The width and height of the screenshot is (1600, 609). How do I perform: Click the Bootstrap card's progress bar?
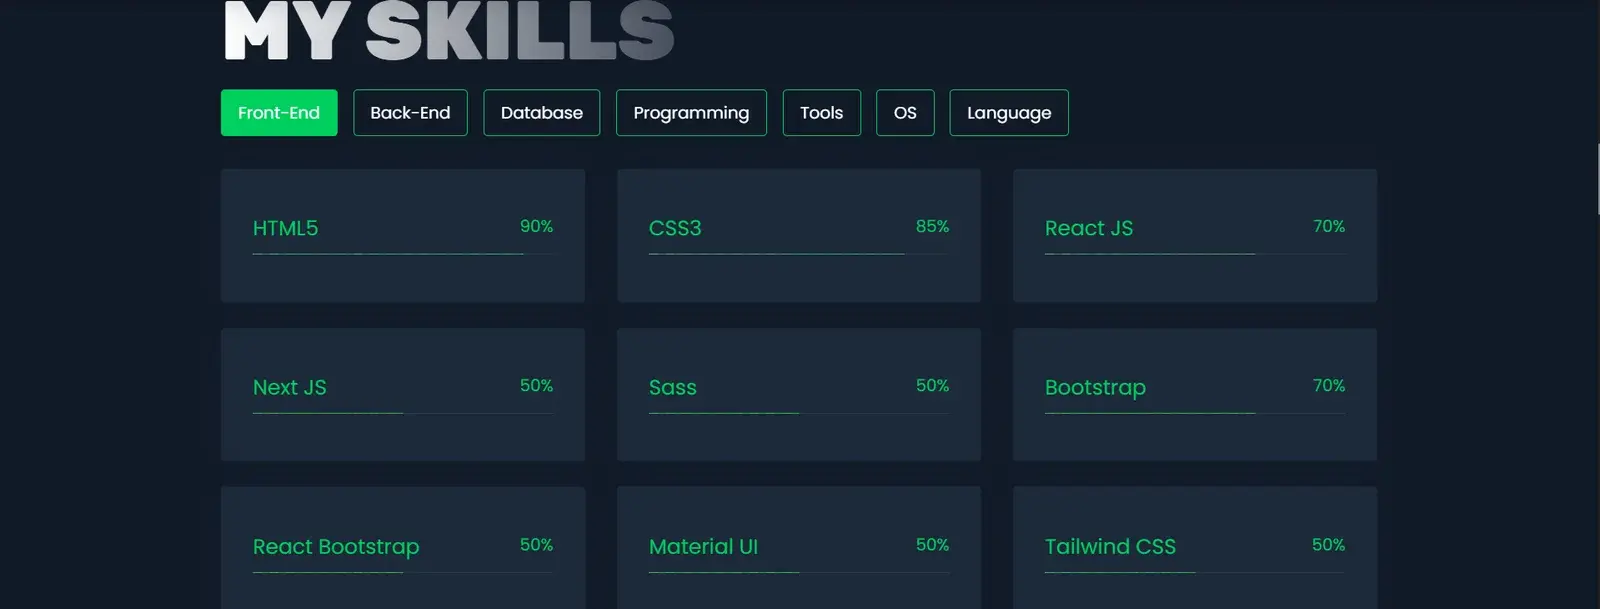coord(1195,413)
